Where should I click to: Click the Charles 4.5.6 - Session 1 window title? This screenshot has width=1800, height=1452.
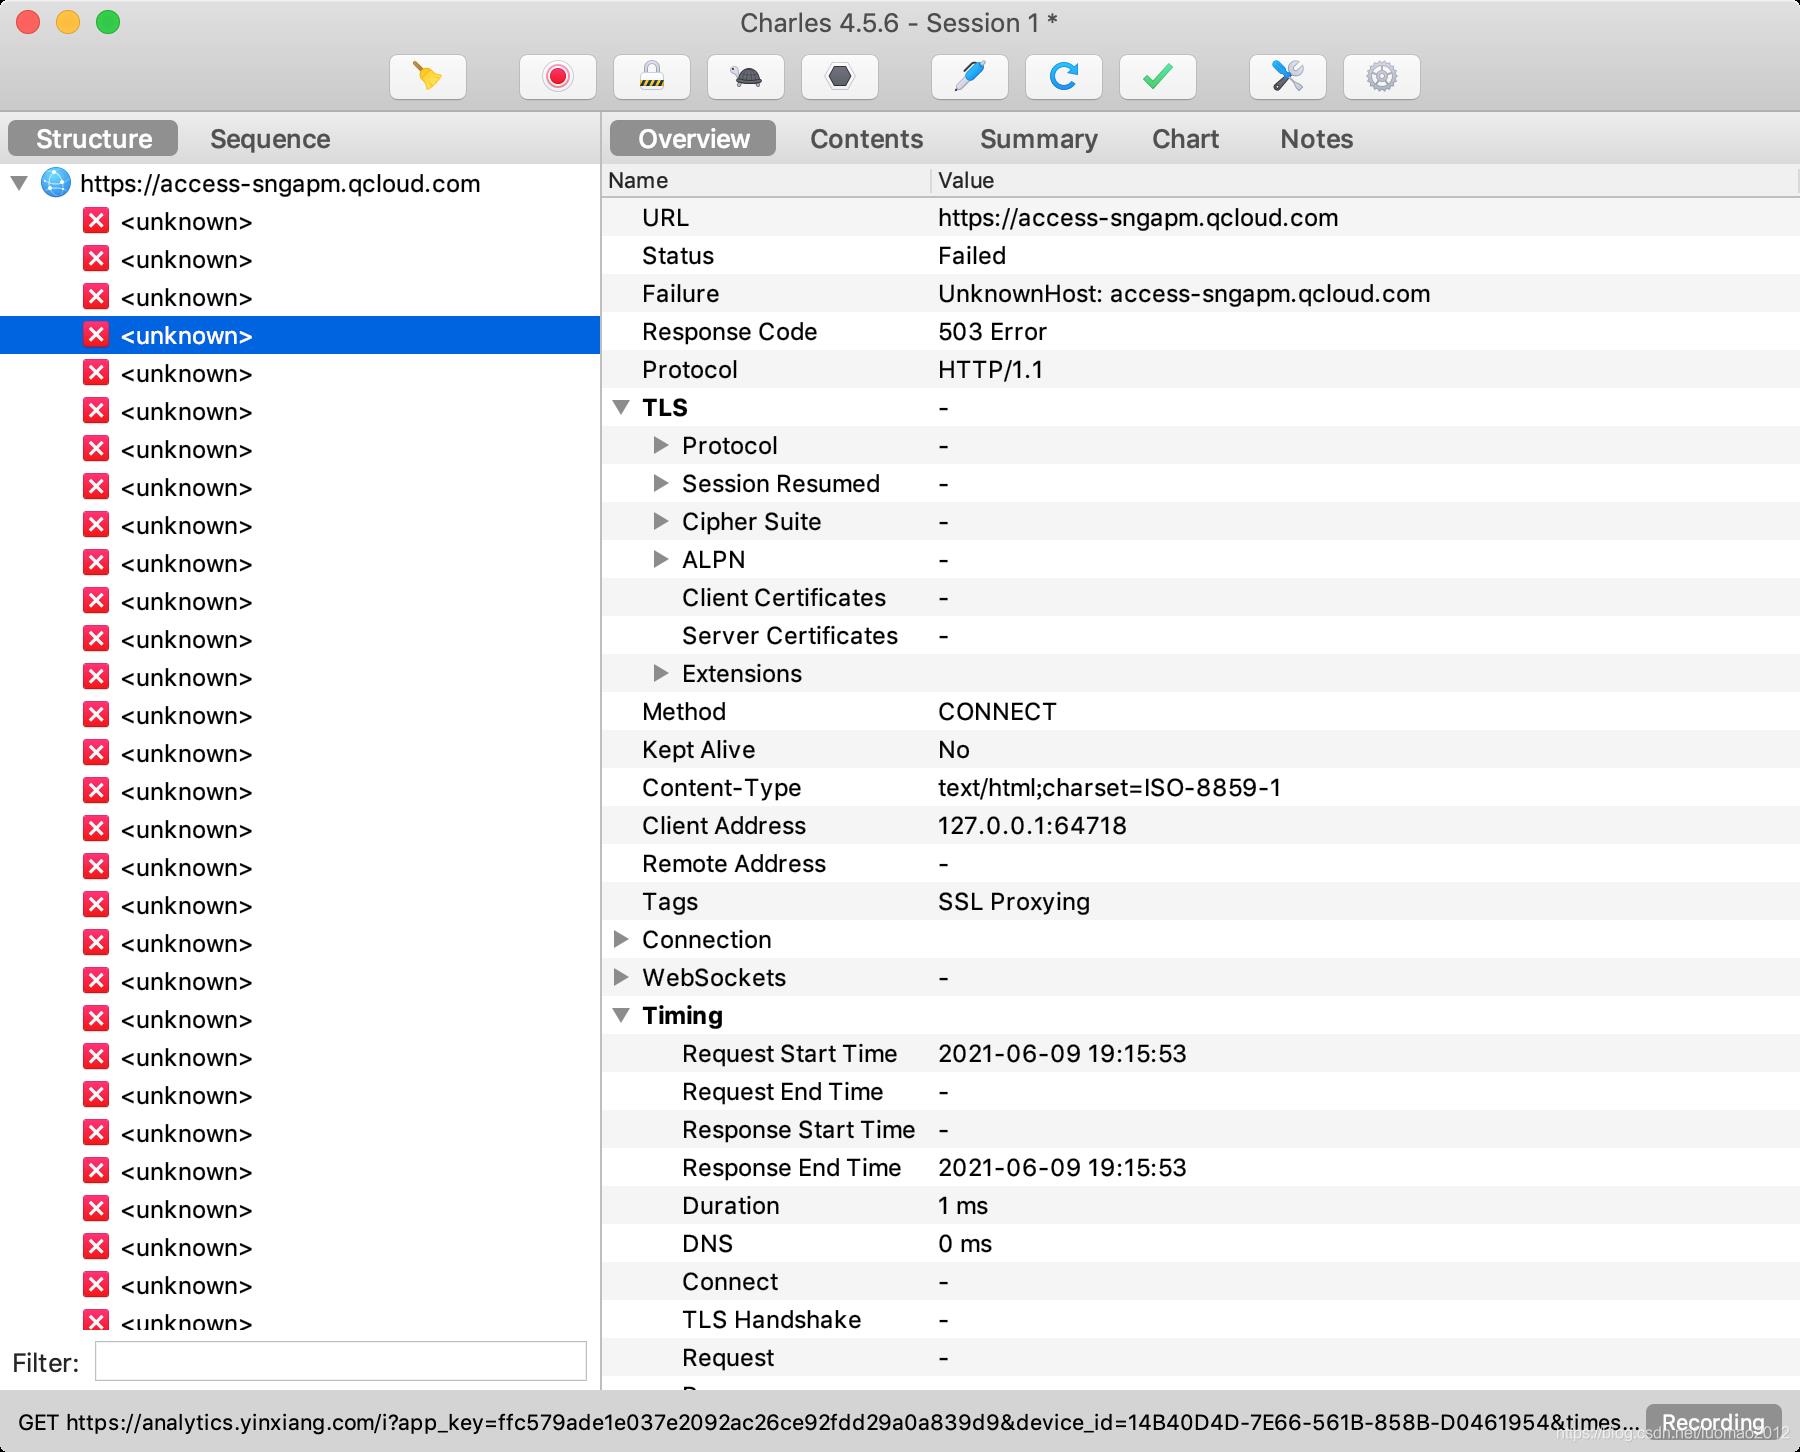point(898,23)
